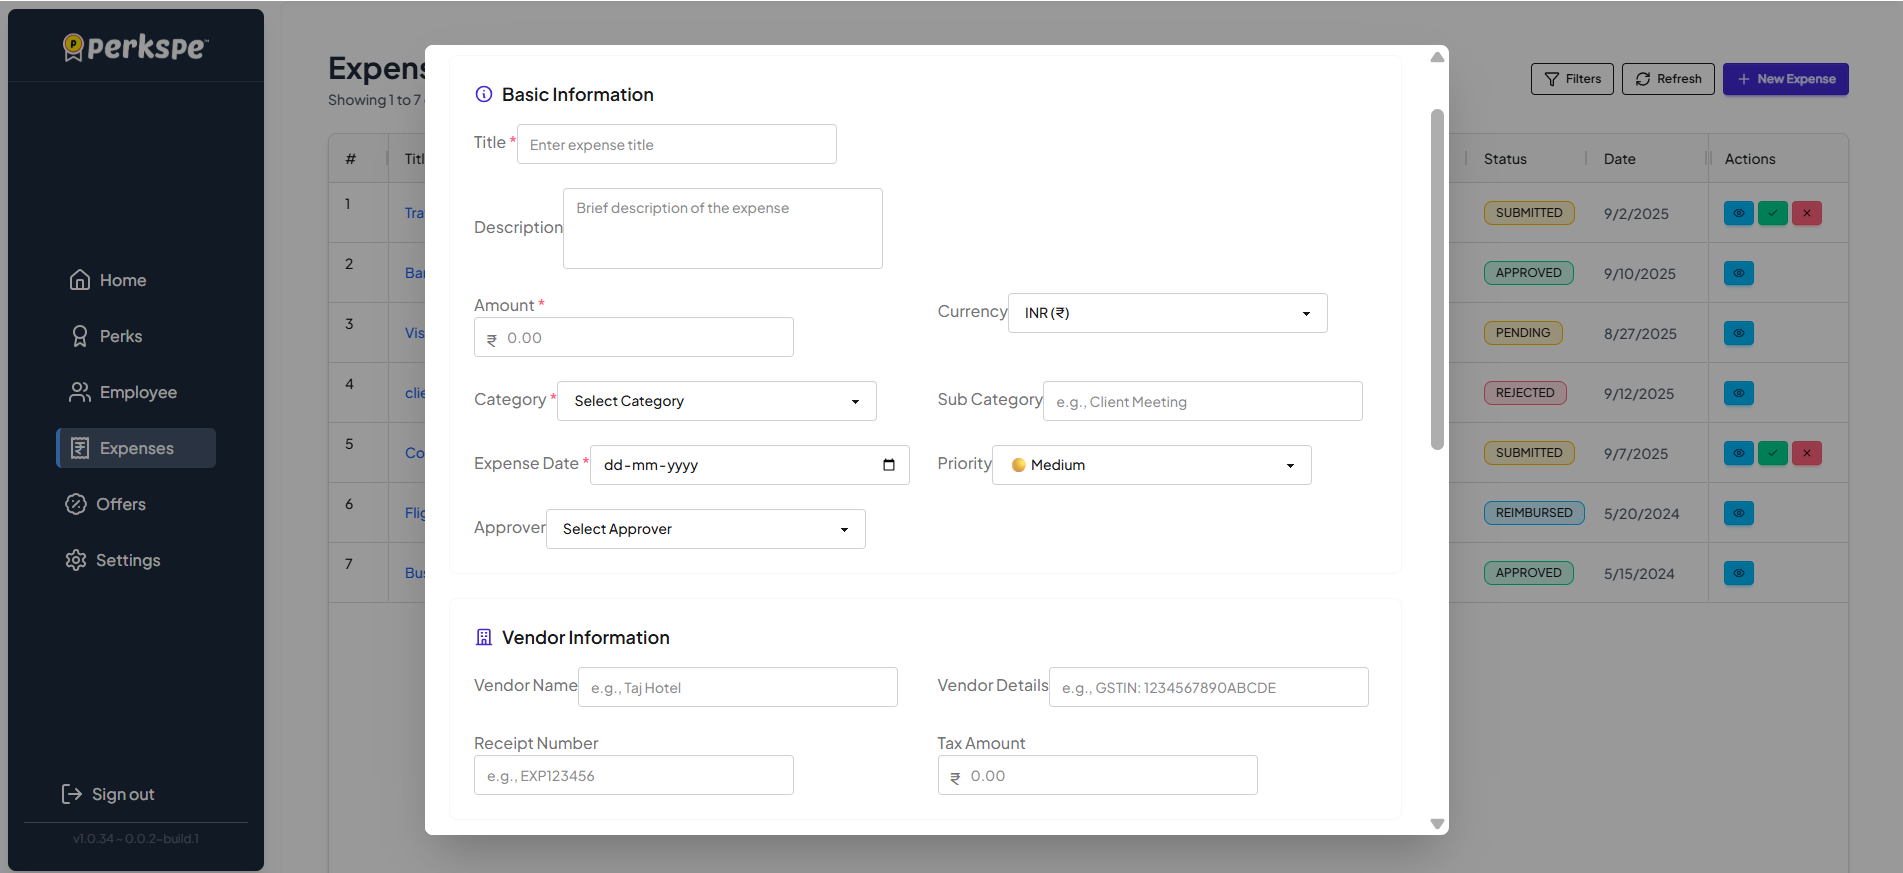Click the calendar icon in Expense Date
1903x873 pixels.
click(x=888, y=465)
